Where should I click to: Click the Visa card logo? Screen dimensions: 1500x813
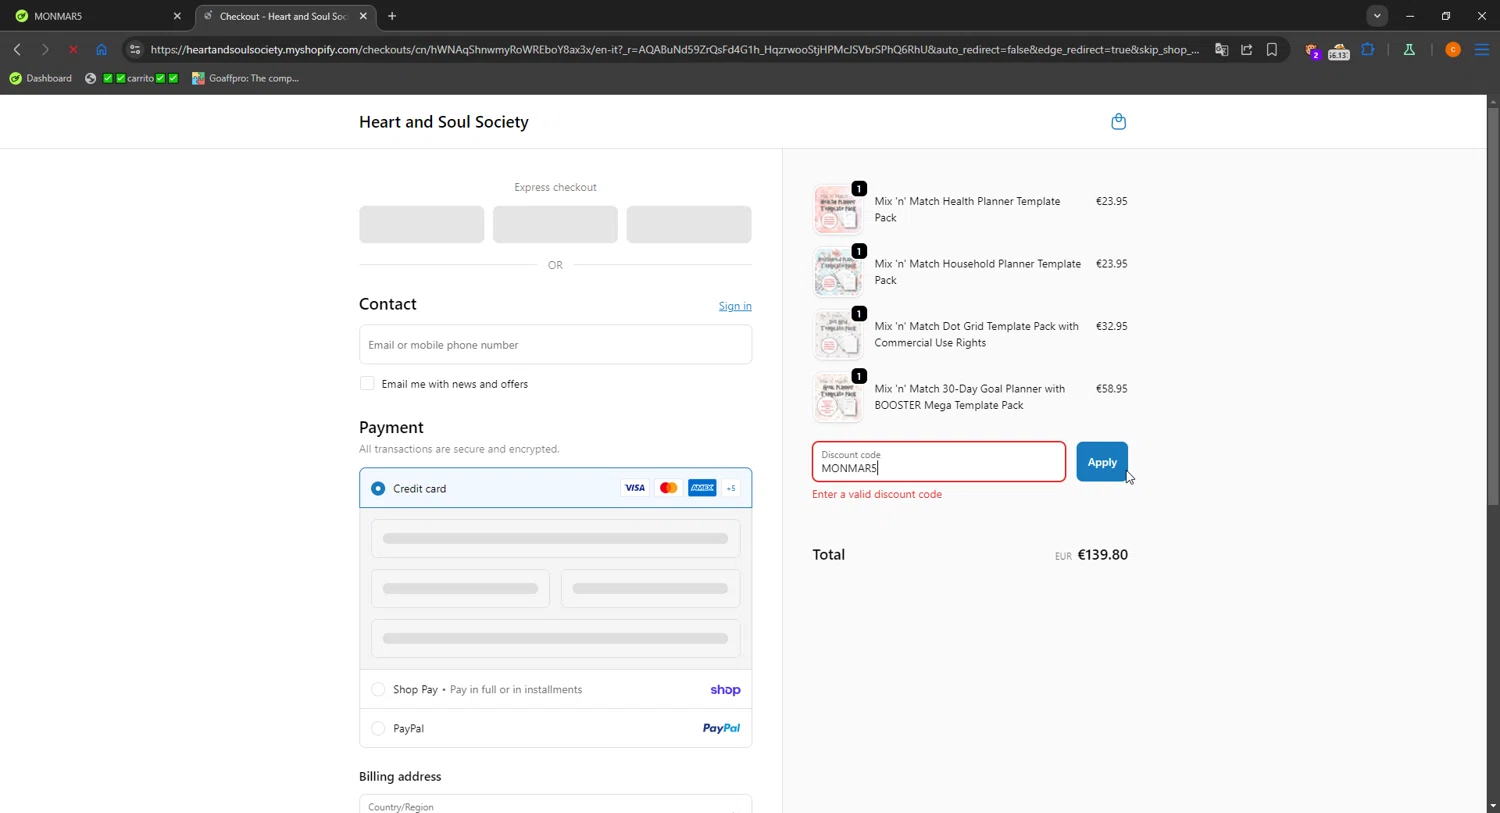pyautogui.click(x=635, y=488)
